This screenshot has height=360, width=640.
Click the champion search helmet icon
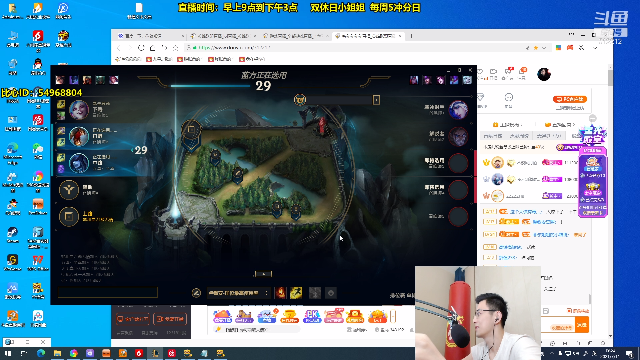click(x=300, y=100)
